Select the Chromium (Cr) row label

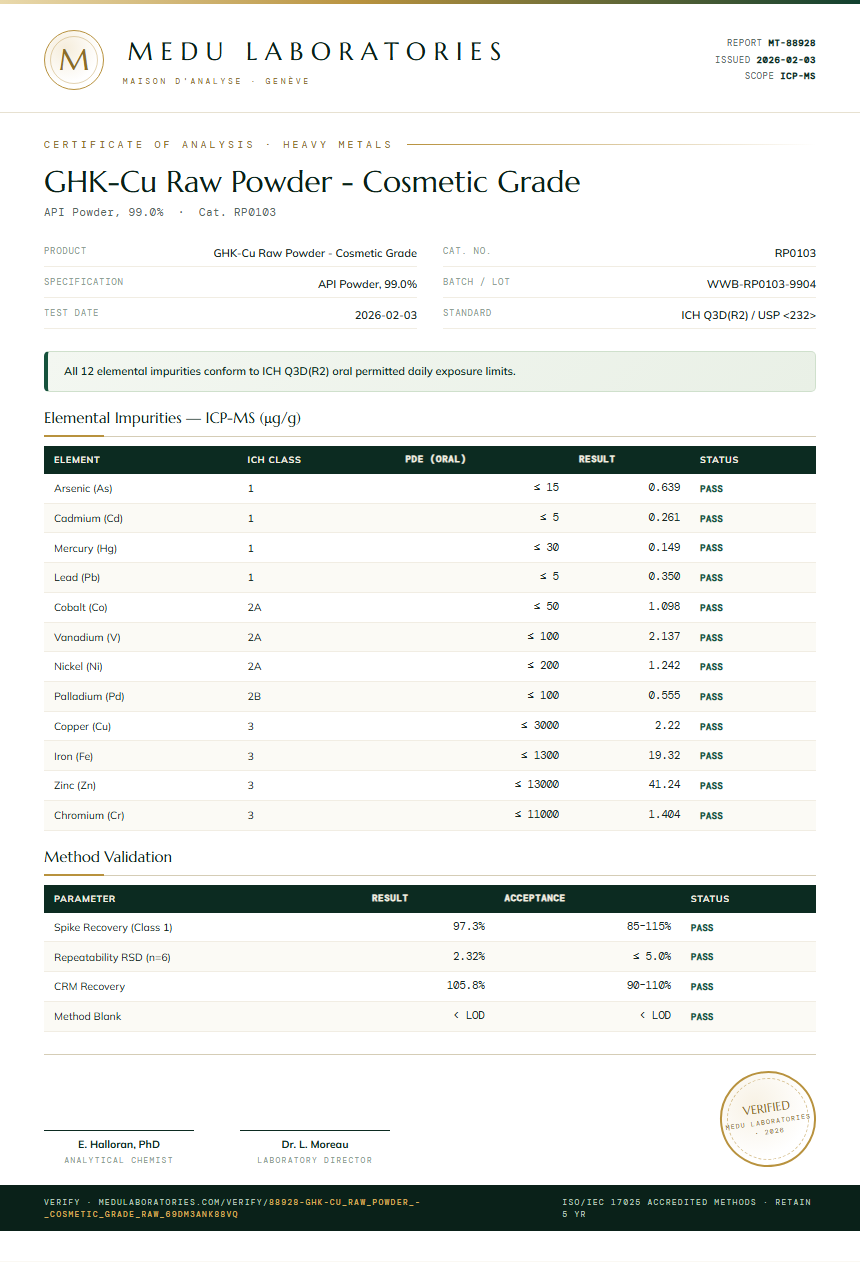coord(89,816)
